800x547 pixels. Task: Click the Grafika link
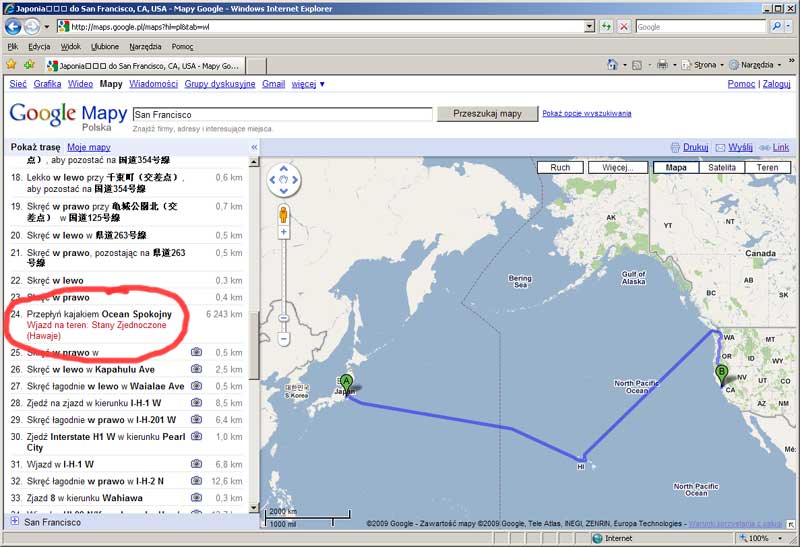pyautogui.click(x=47, y=84)
